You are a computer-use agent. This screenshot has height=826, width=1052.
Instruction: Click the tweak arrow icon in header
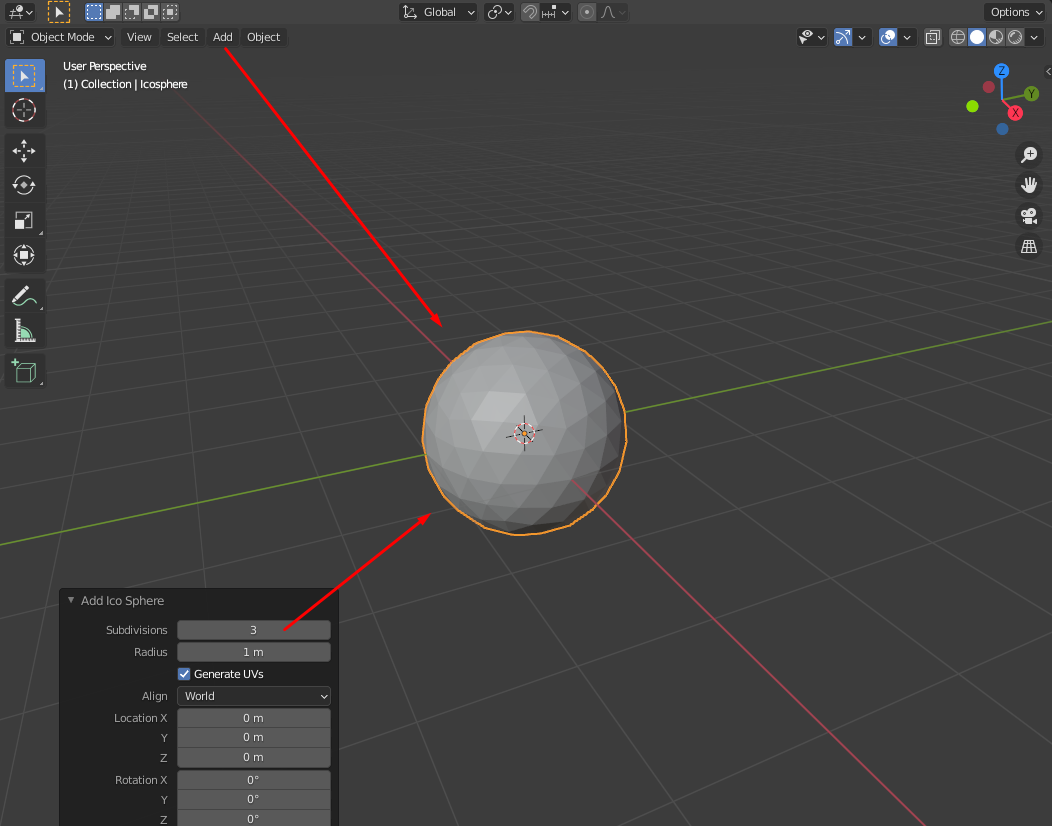pyautogui.click(x=59, y=12)
